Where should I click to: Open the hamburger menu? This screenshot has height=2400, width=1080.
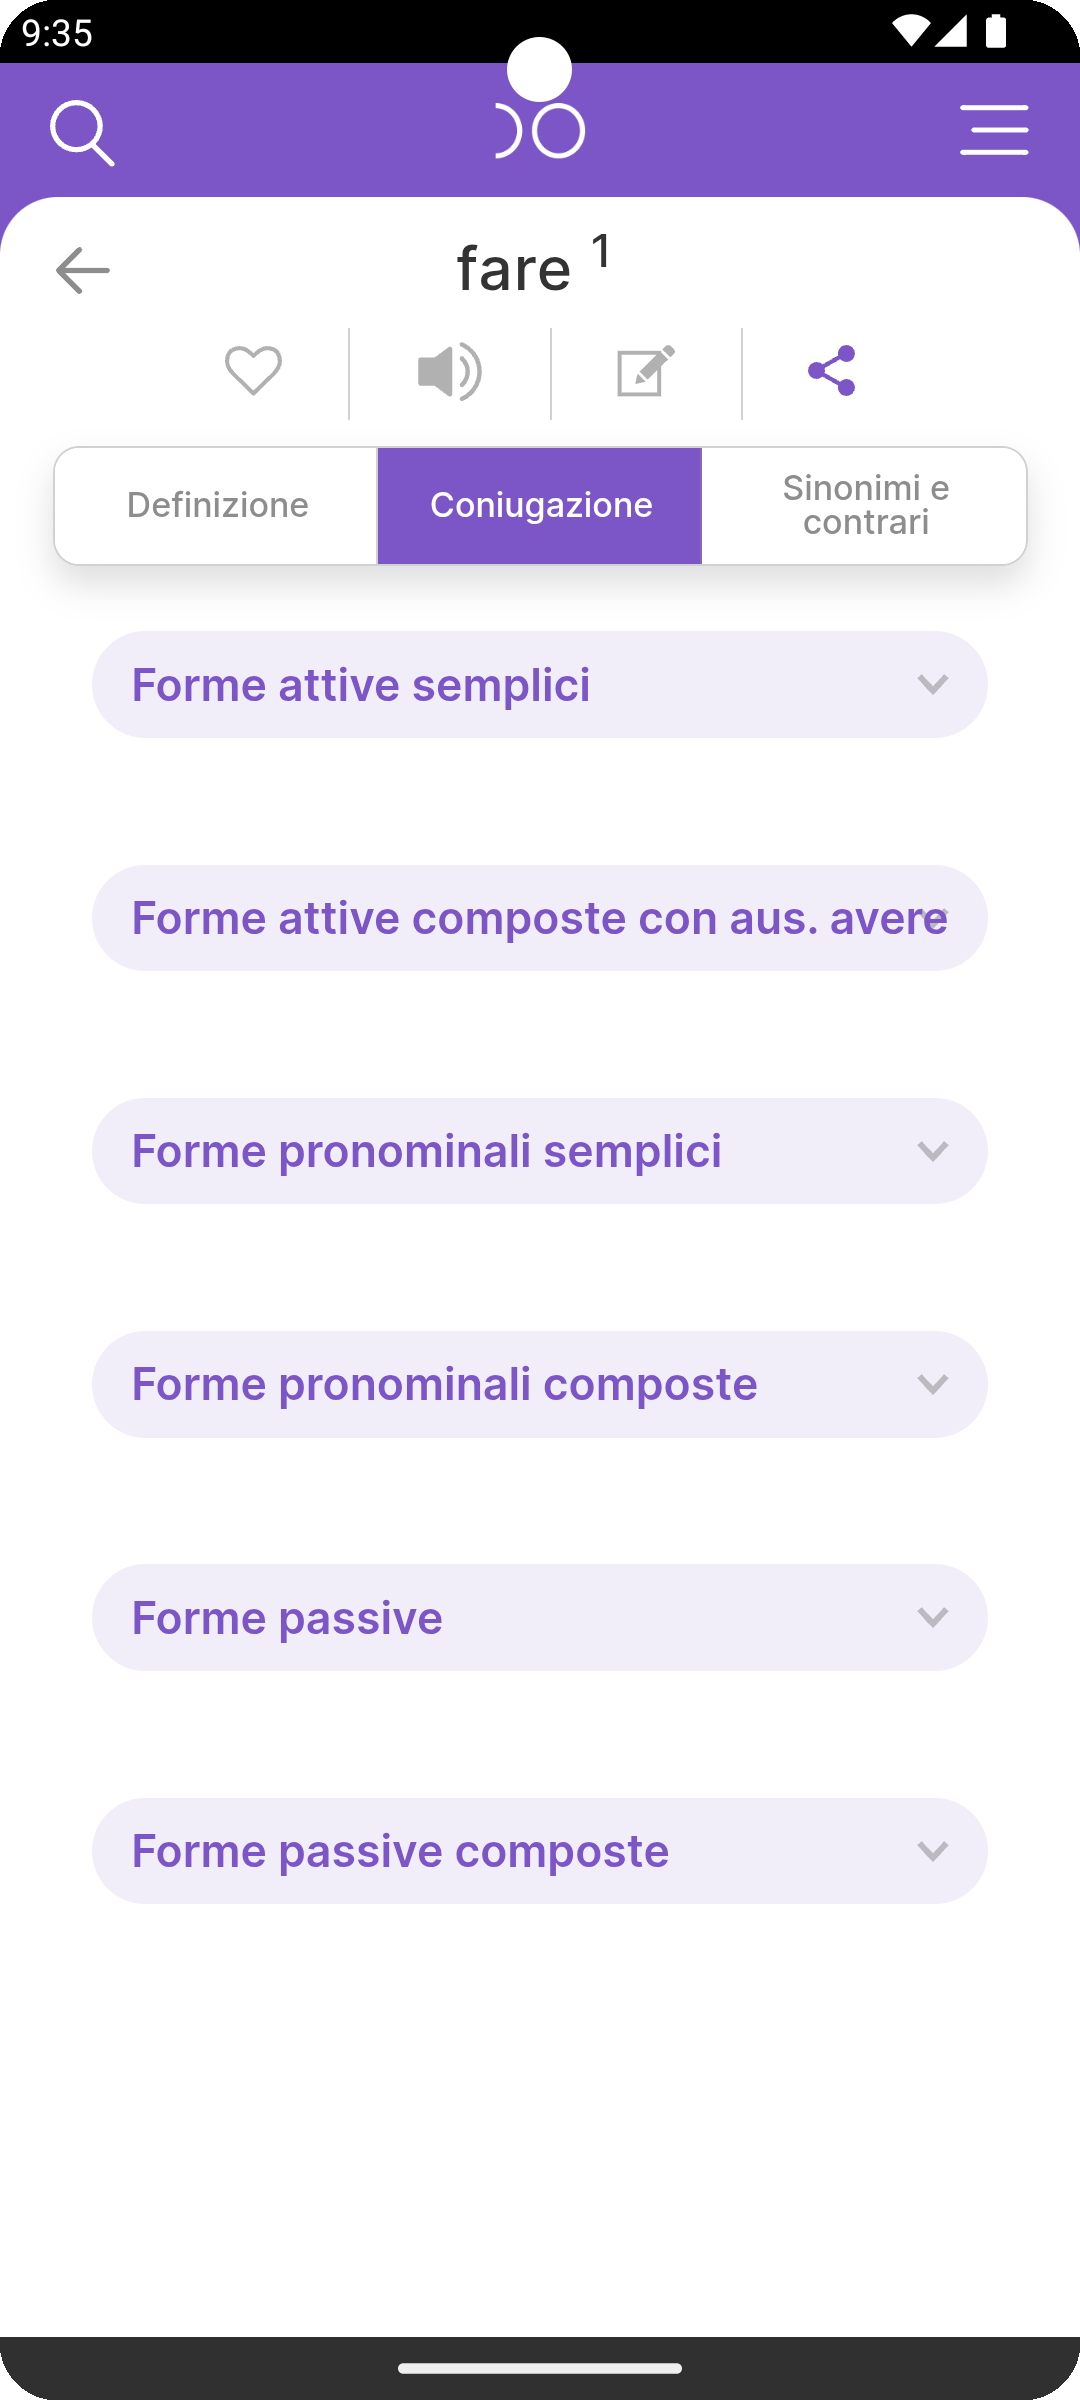(994, 130)
